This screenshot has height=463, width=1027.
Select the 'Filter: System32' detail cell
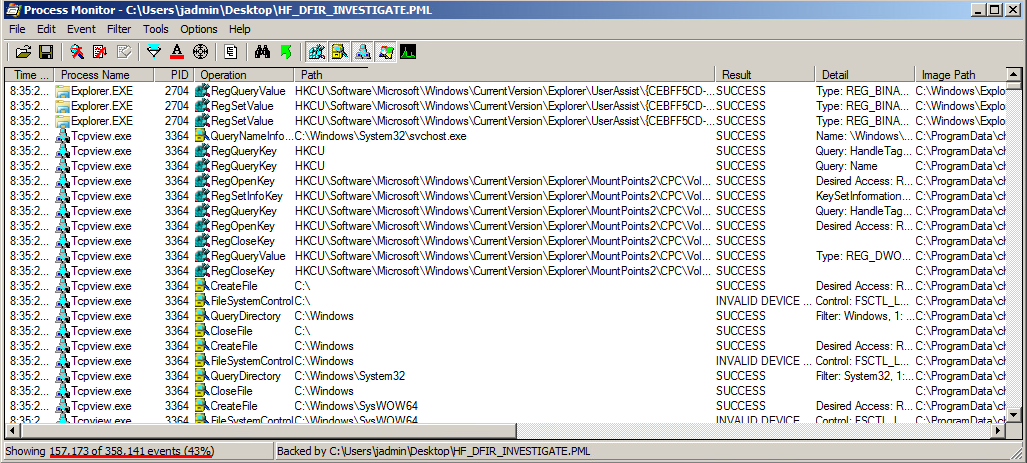pos(863,376)
